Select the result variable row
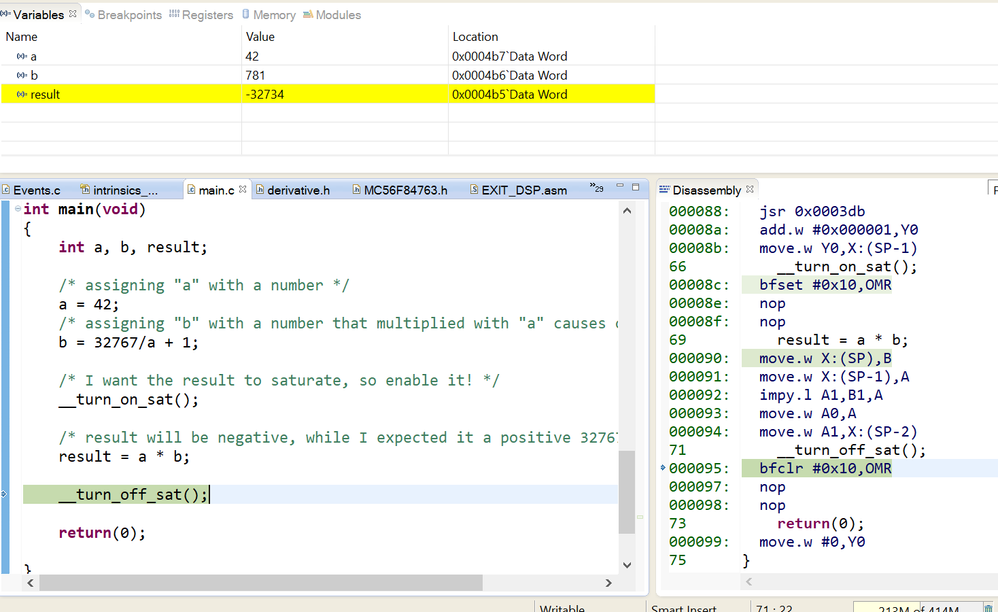Screen dimensions: 998x612 [327, 94]
